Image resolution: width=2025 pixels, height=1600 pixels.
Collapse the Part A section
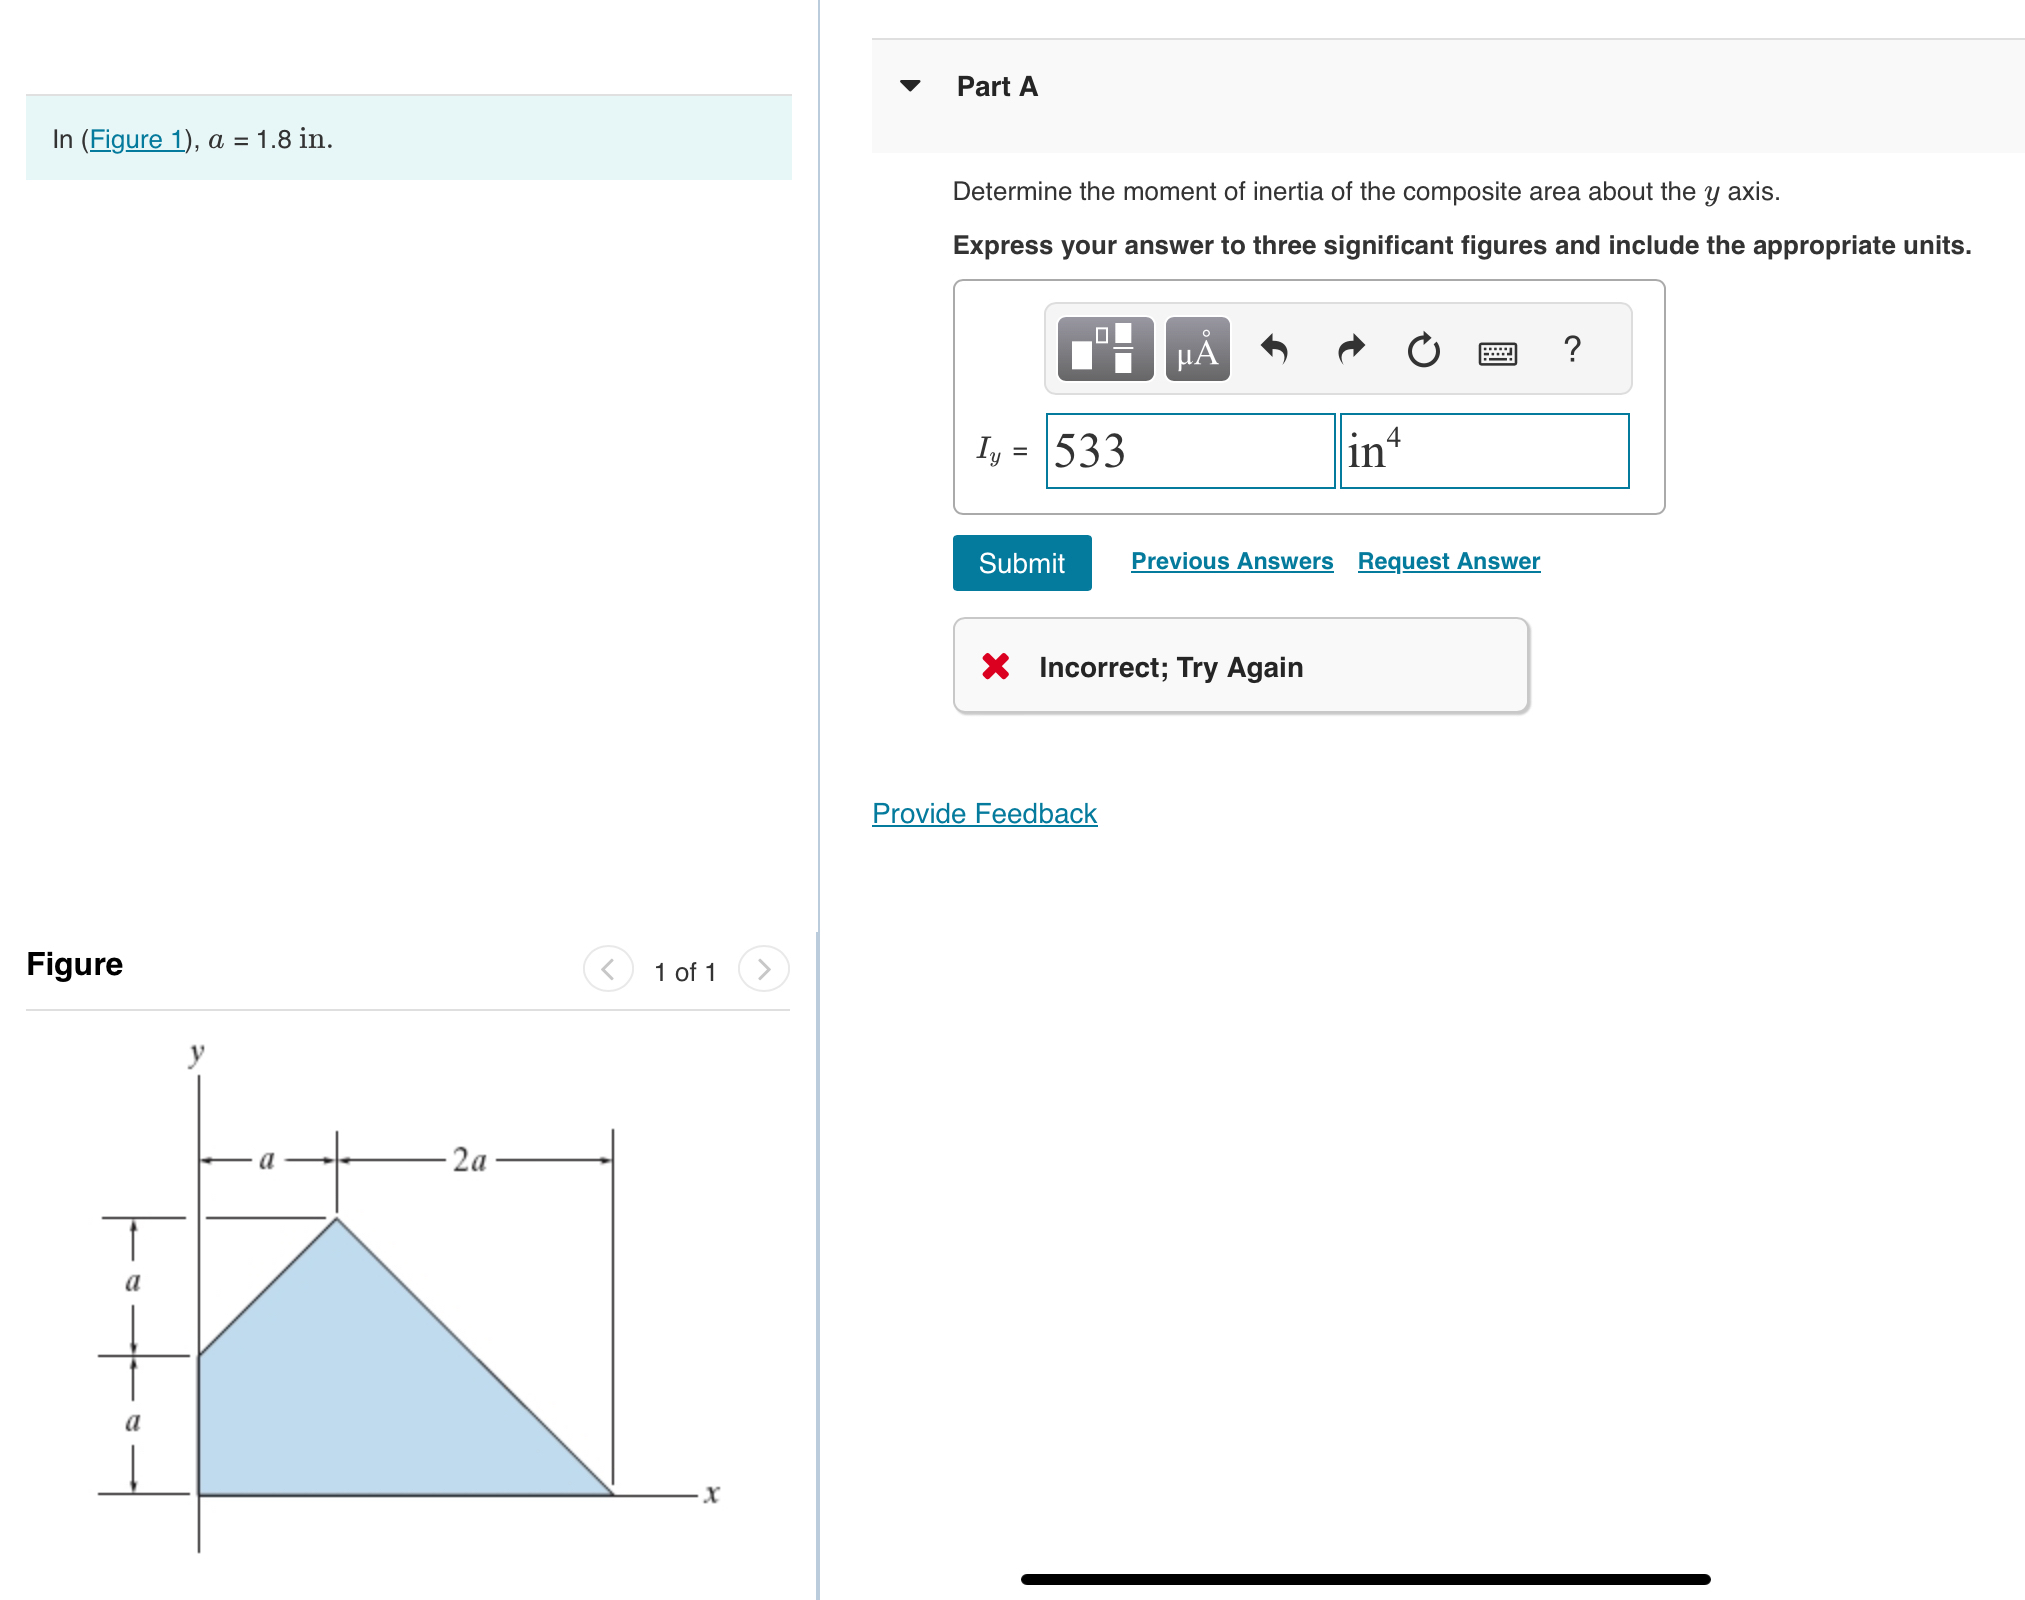[x=911, y=86]
